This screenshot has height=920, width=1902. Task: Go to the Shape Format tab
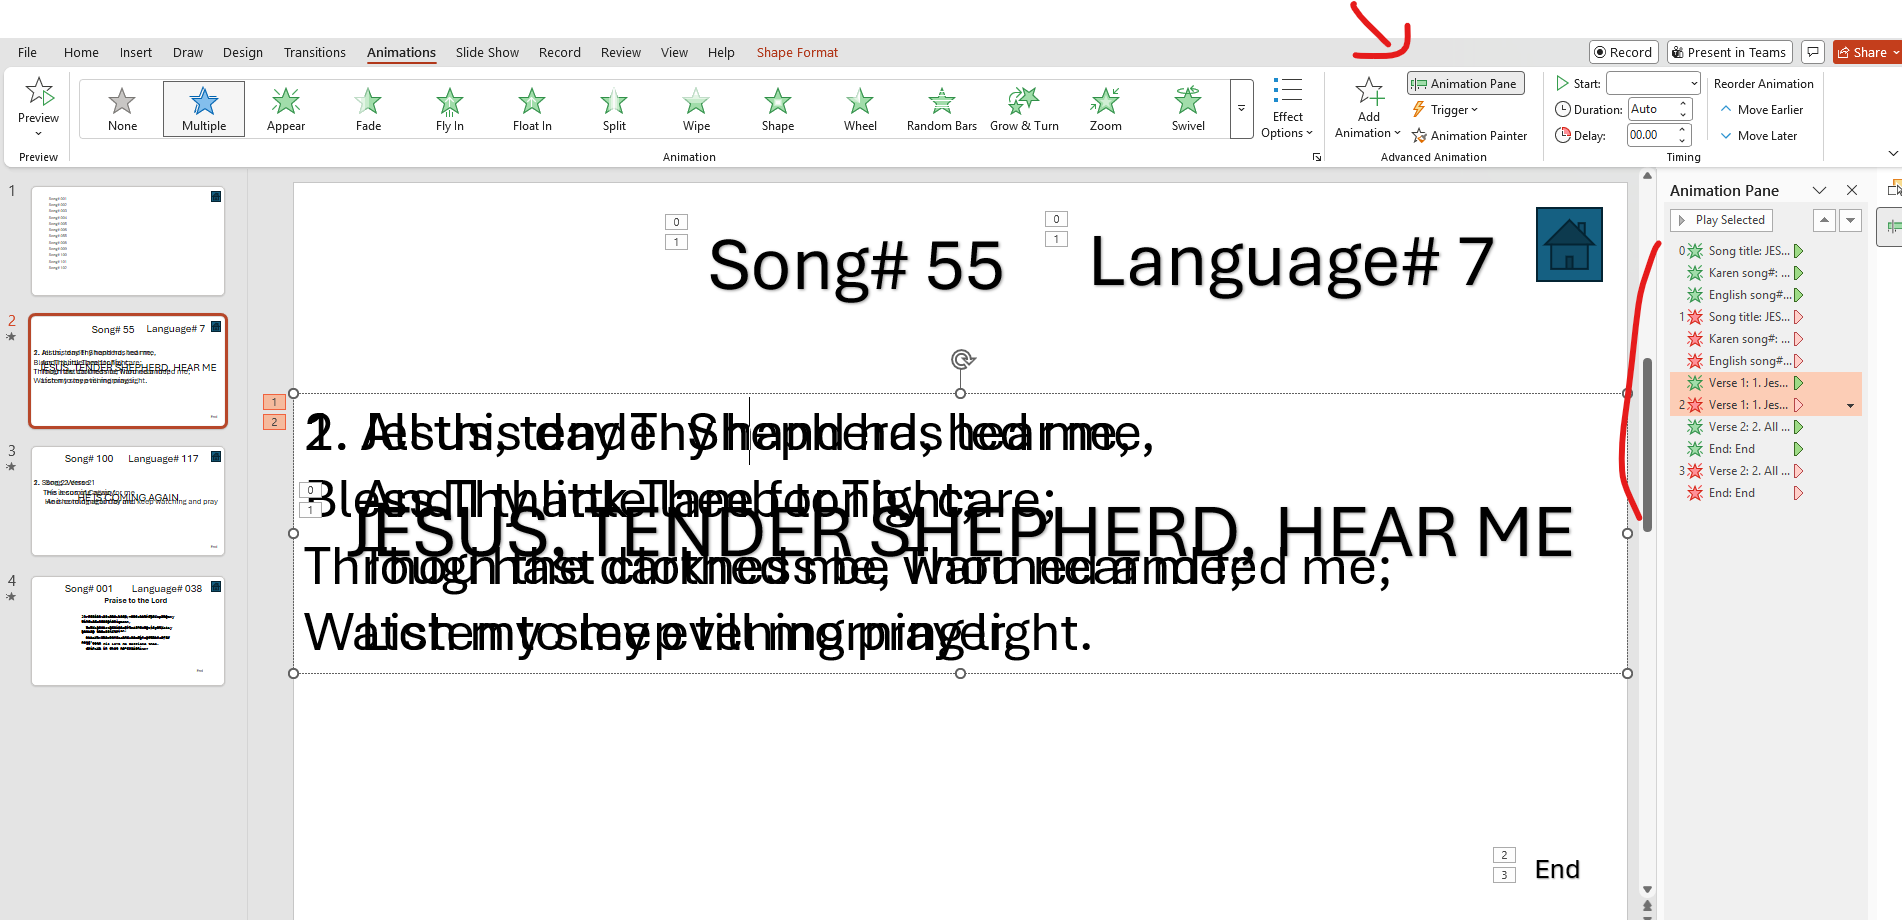(797, 53)
